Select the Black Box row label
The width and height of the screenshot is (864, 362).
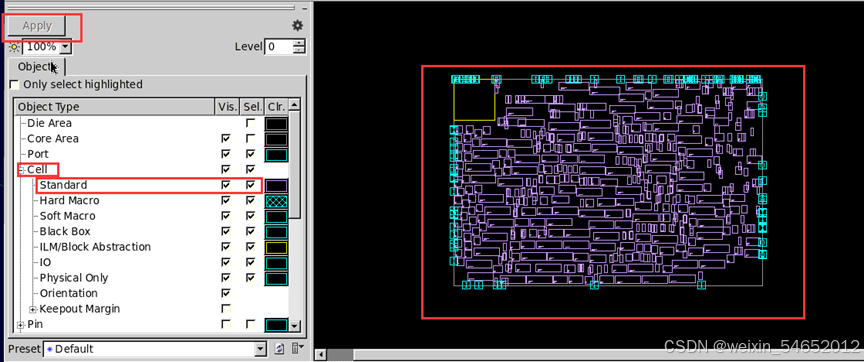coord(65,231)
